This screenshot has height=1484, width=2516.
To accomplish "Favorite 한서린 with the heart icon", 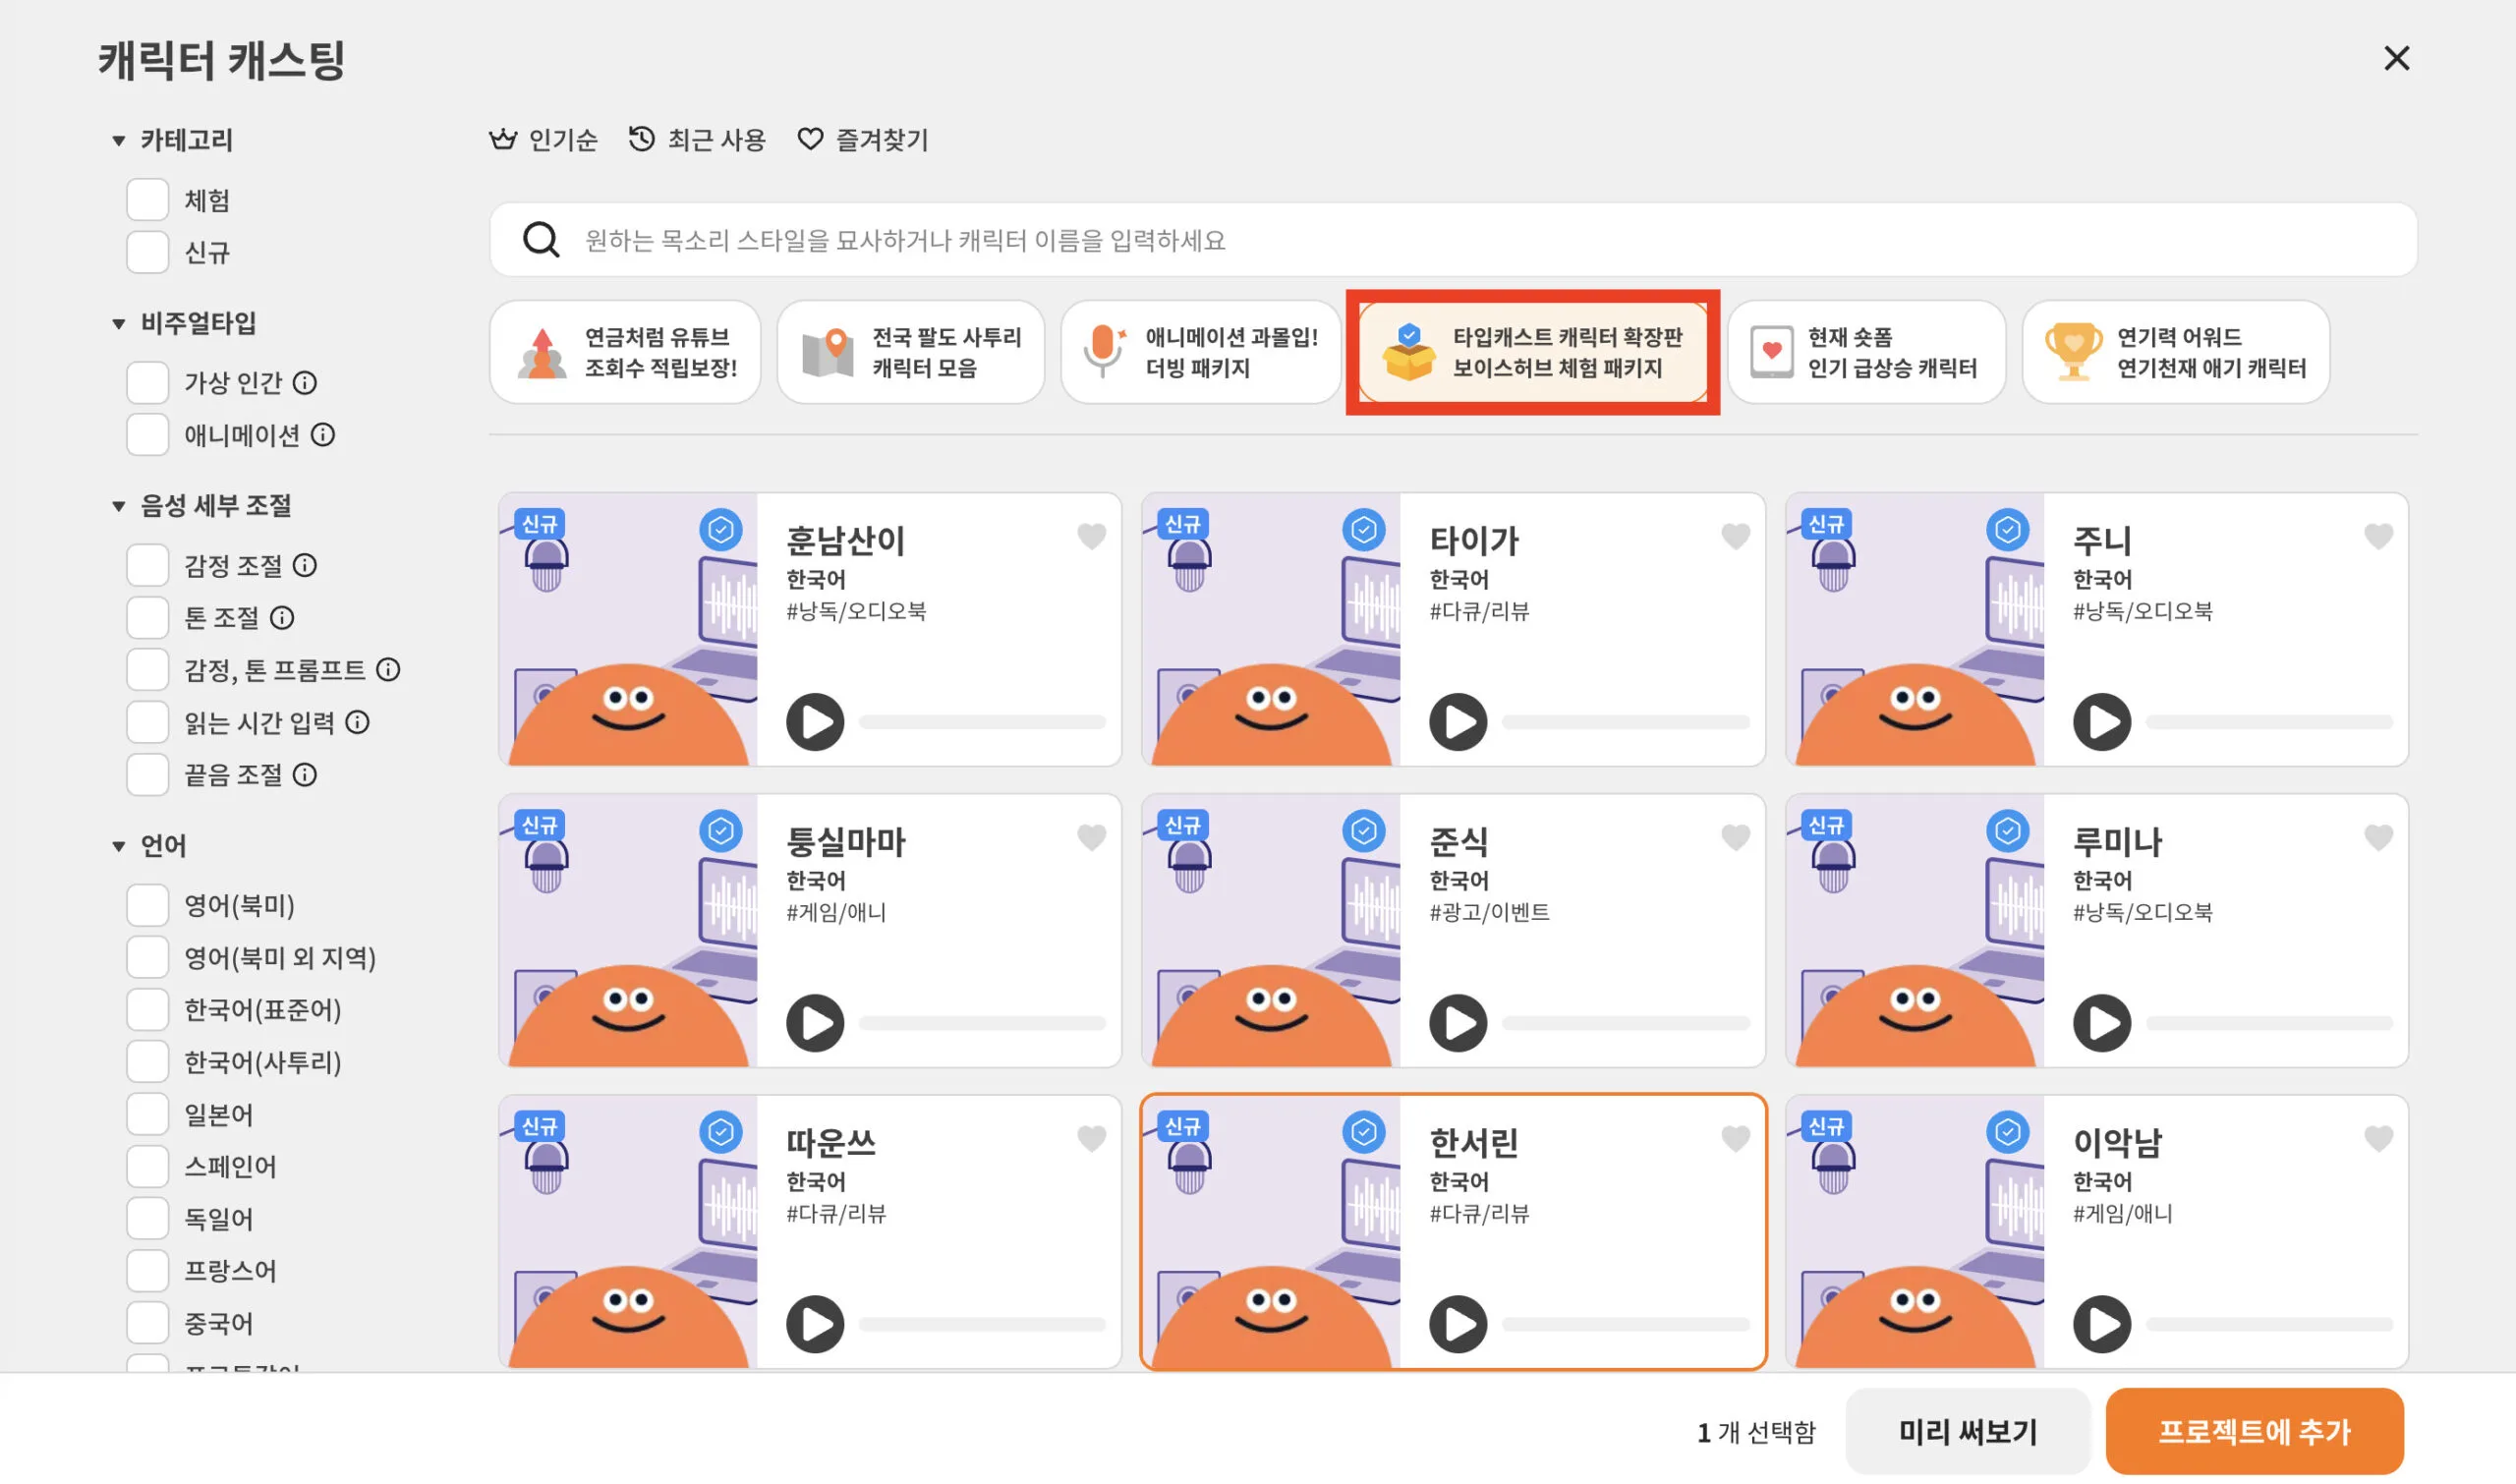I will 1736,1139.
